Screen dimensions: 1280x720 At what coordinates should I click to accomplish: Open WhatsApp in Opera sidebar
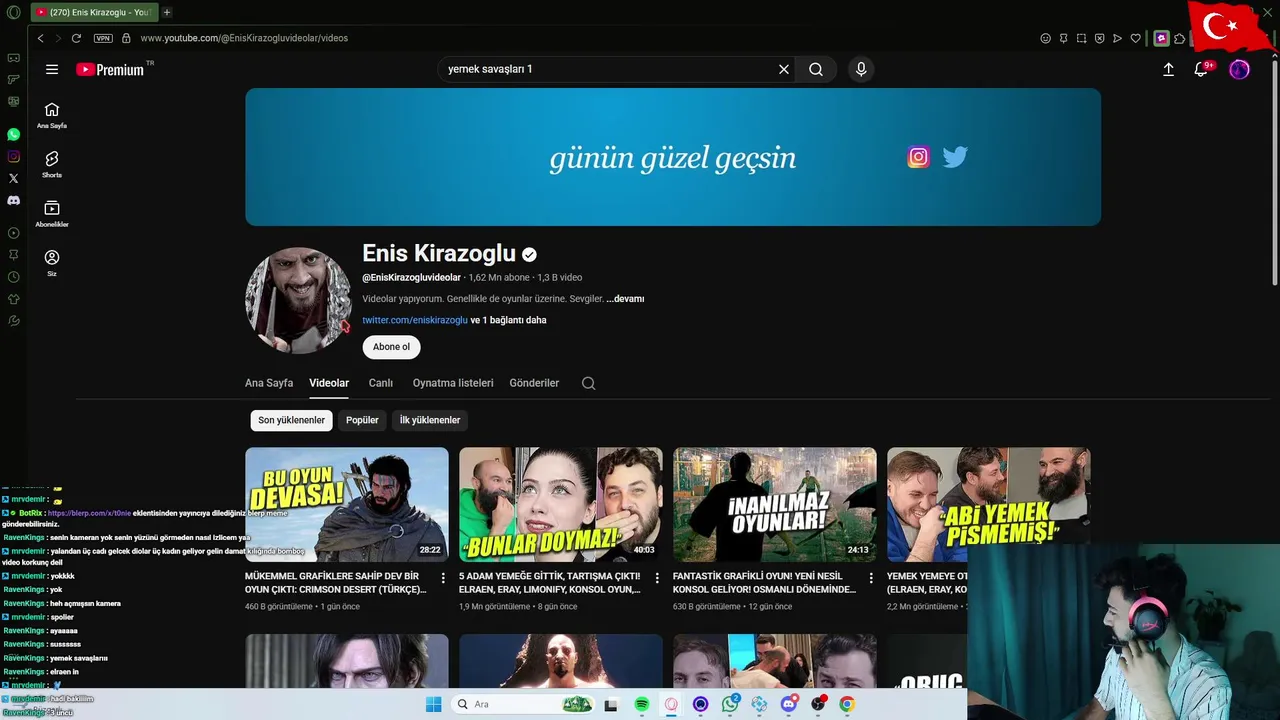[x=13, y=134]
